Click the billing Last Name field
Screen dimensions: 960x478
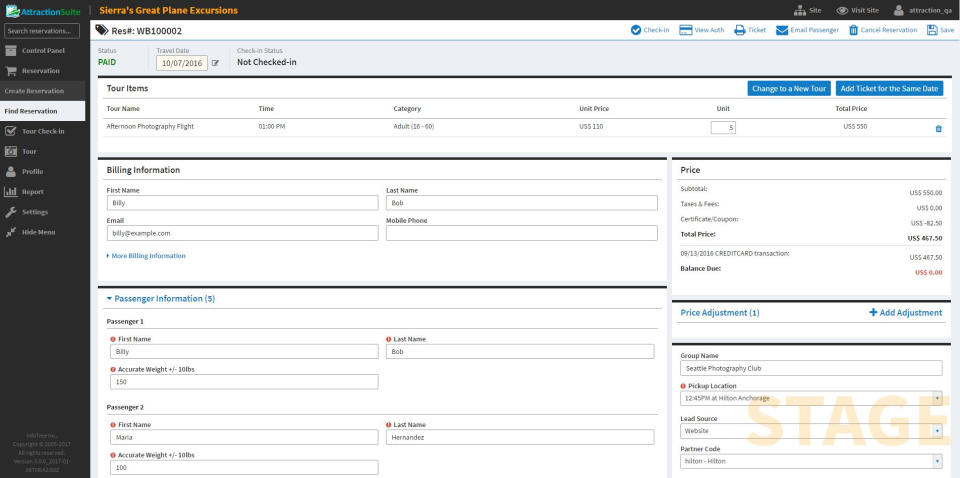point(522,203)
